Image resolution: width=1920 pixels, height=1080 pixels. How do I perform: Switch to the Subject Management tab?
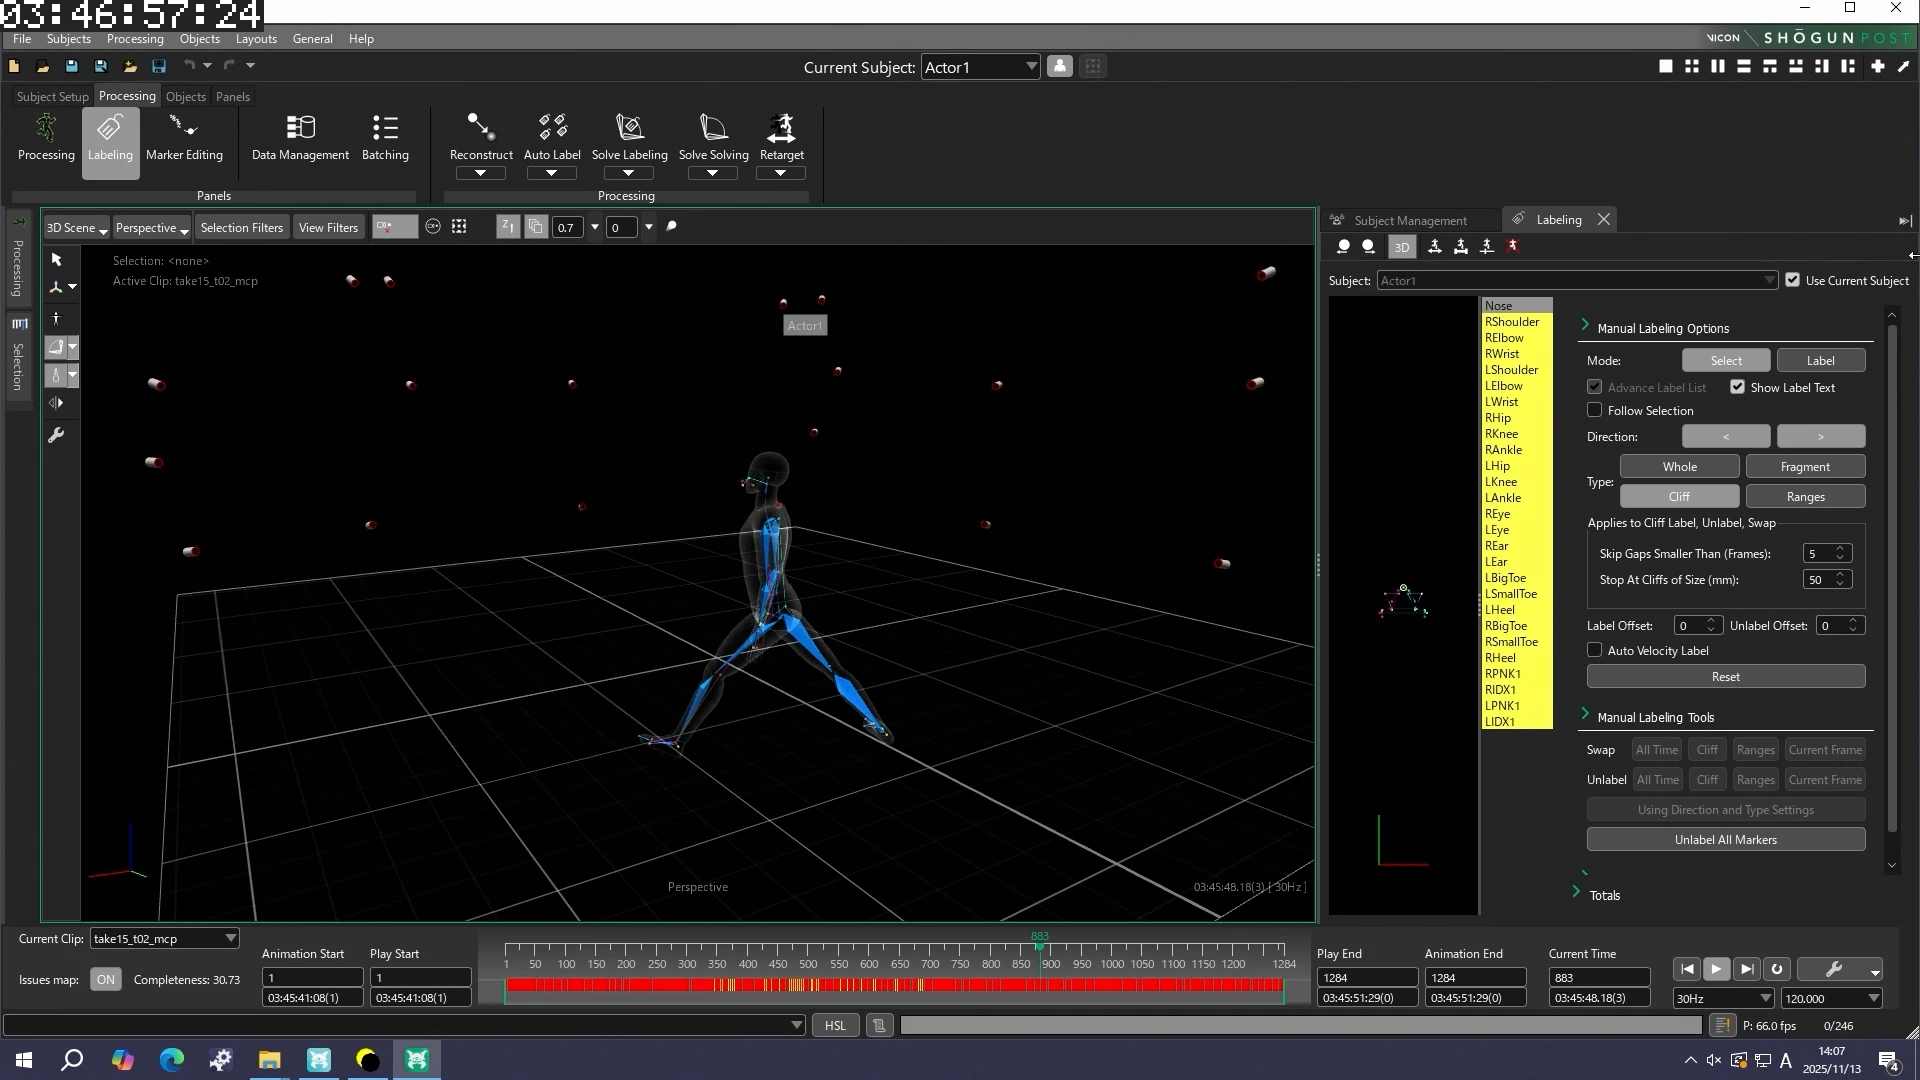(x=1410, y=220)
